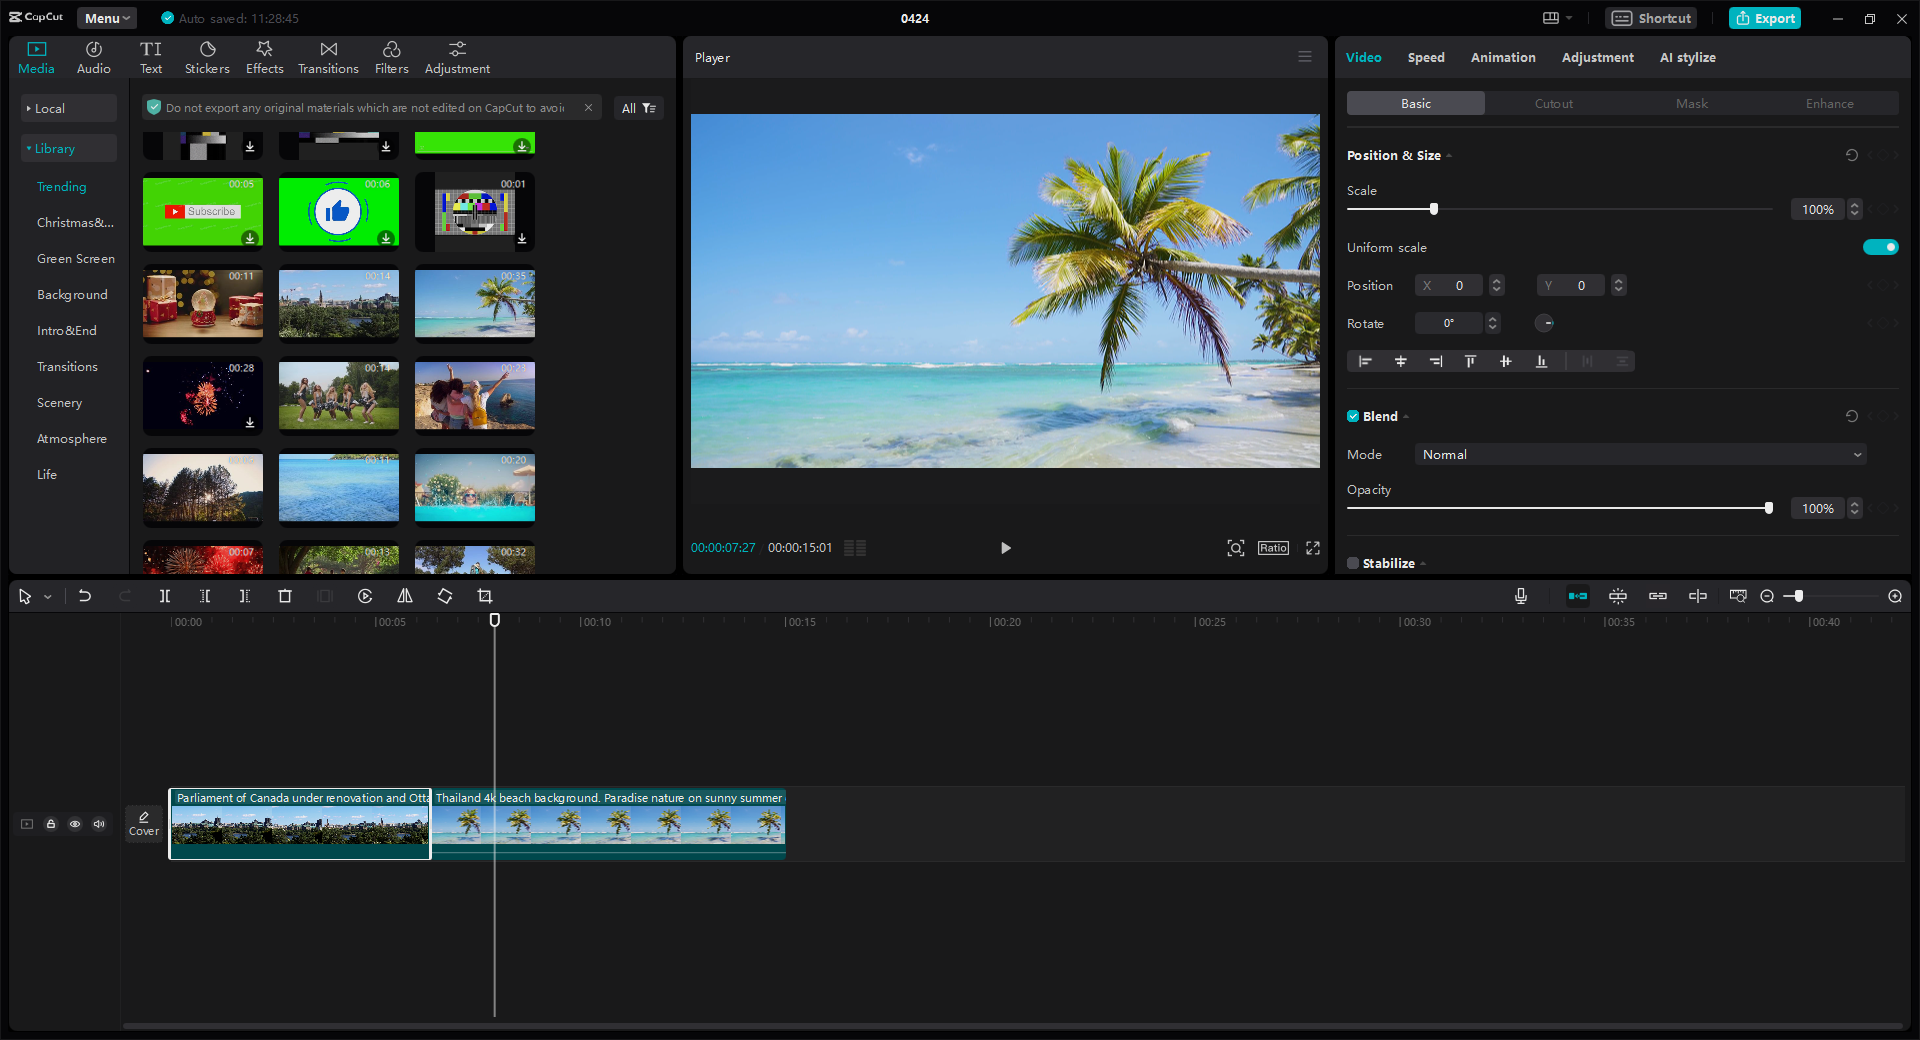
Task: Mirror the selected clip horizontally
Action: (405, 596)
